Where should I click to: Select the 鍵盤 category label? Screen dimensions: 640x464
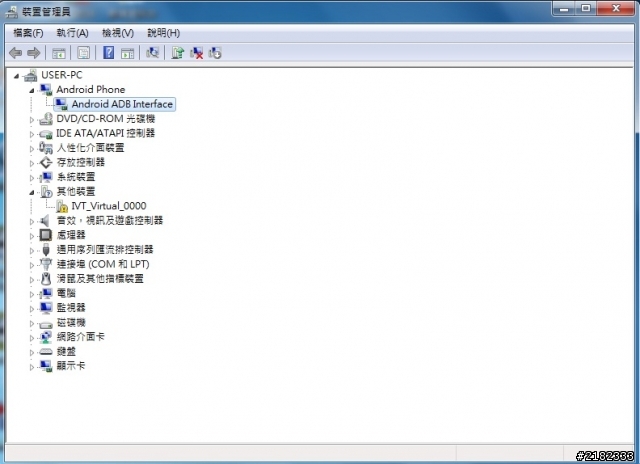tap(66, 351)
